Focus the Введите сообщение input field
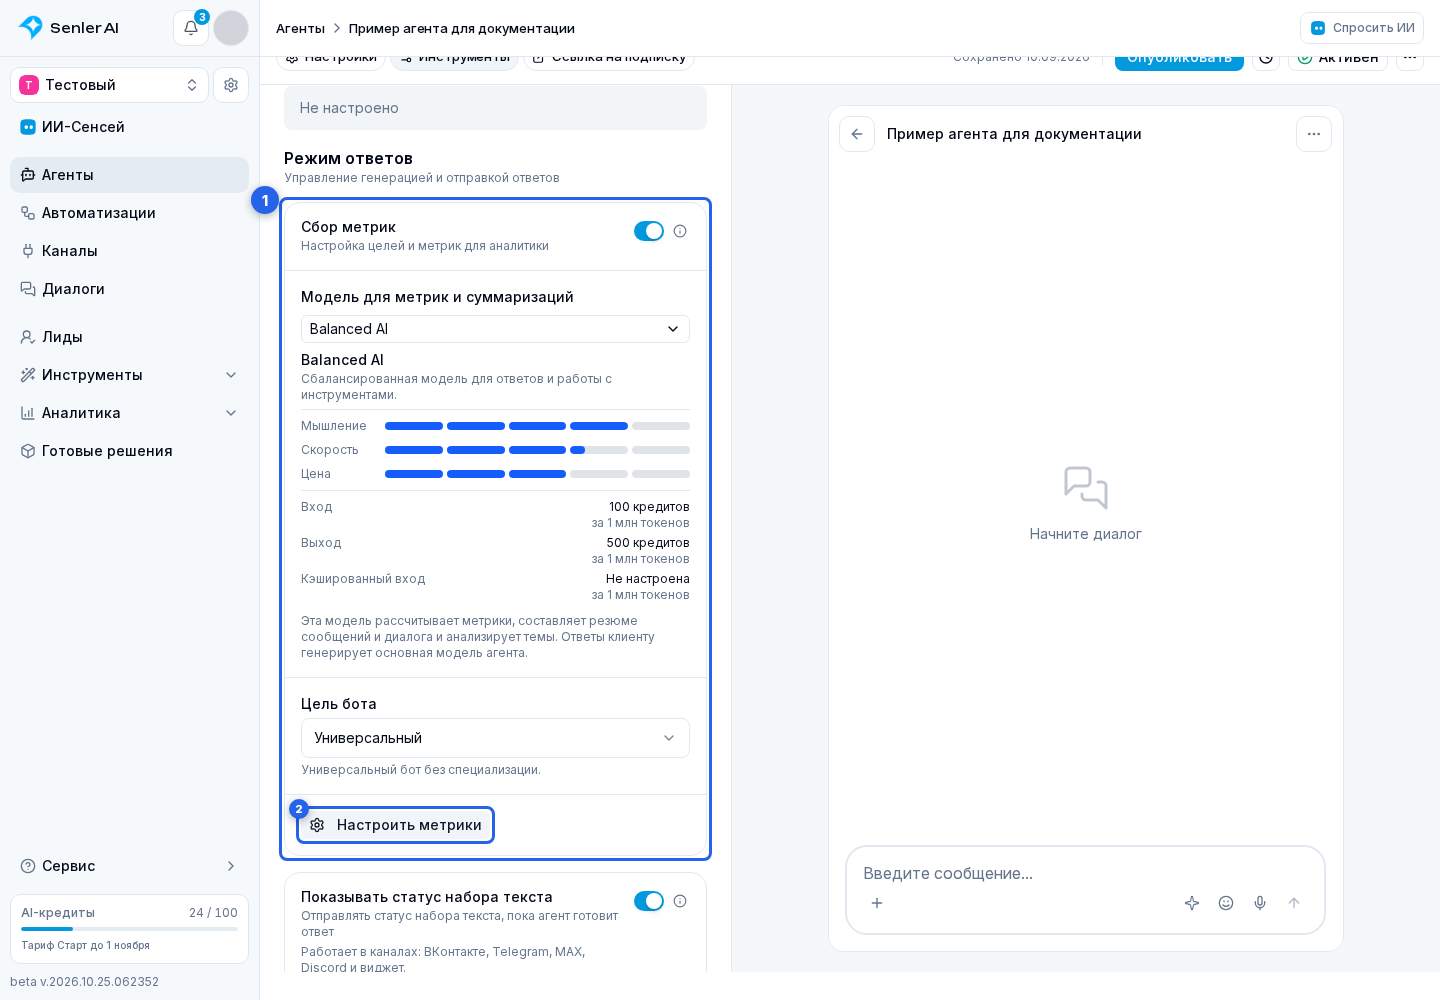Viewport: 1440px width, 1000px height. point(1085,873)
